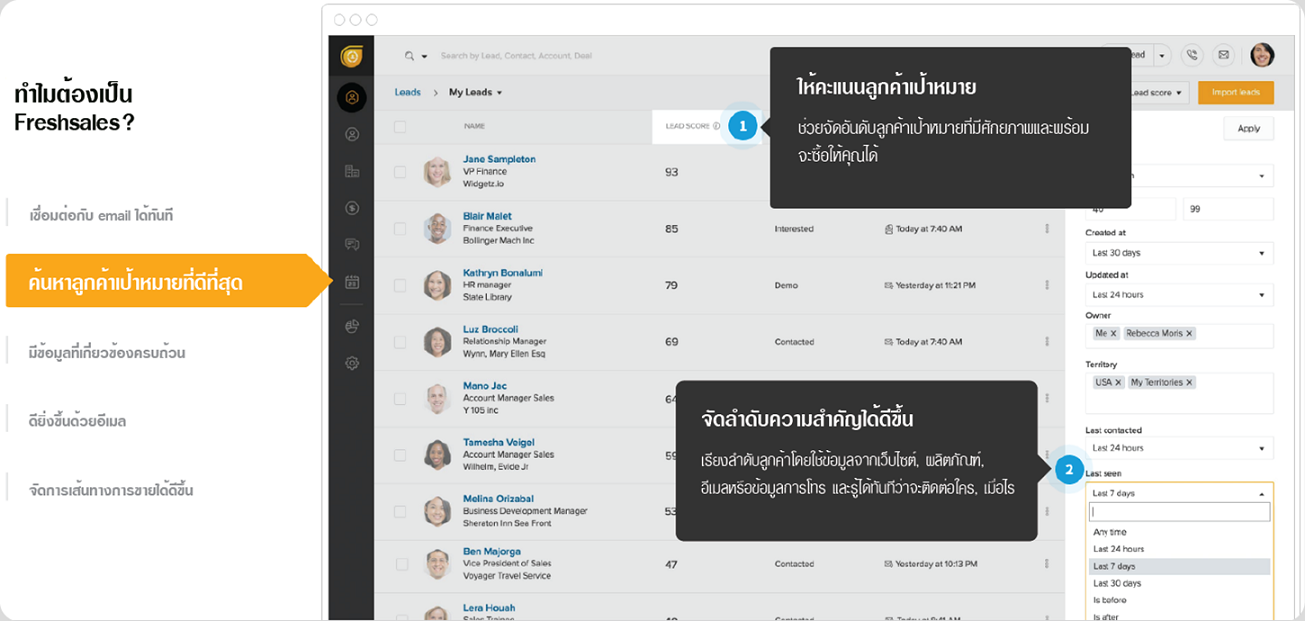
Task: Tick the Mano Jac checkbox
Action: point(400,398)
